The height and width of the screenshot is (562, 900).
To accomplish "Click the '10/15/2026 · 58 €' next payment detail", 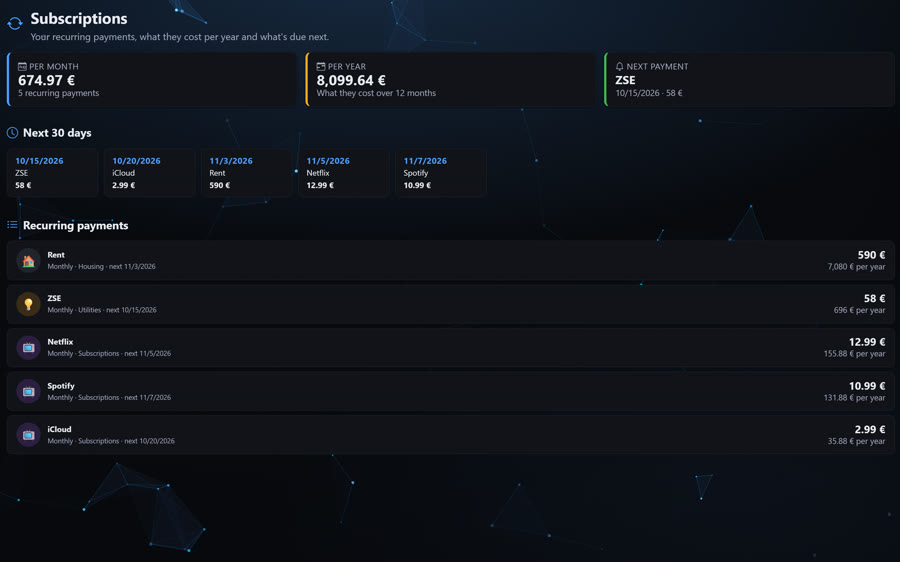I will point(649,93).
